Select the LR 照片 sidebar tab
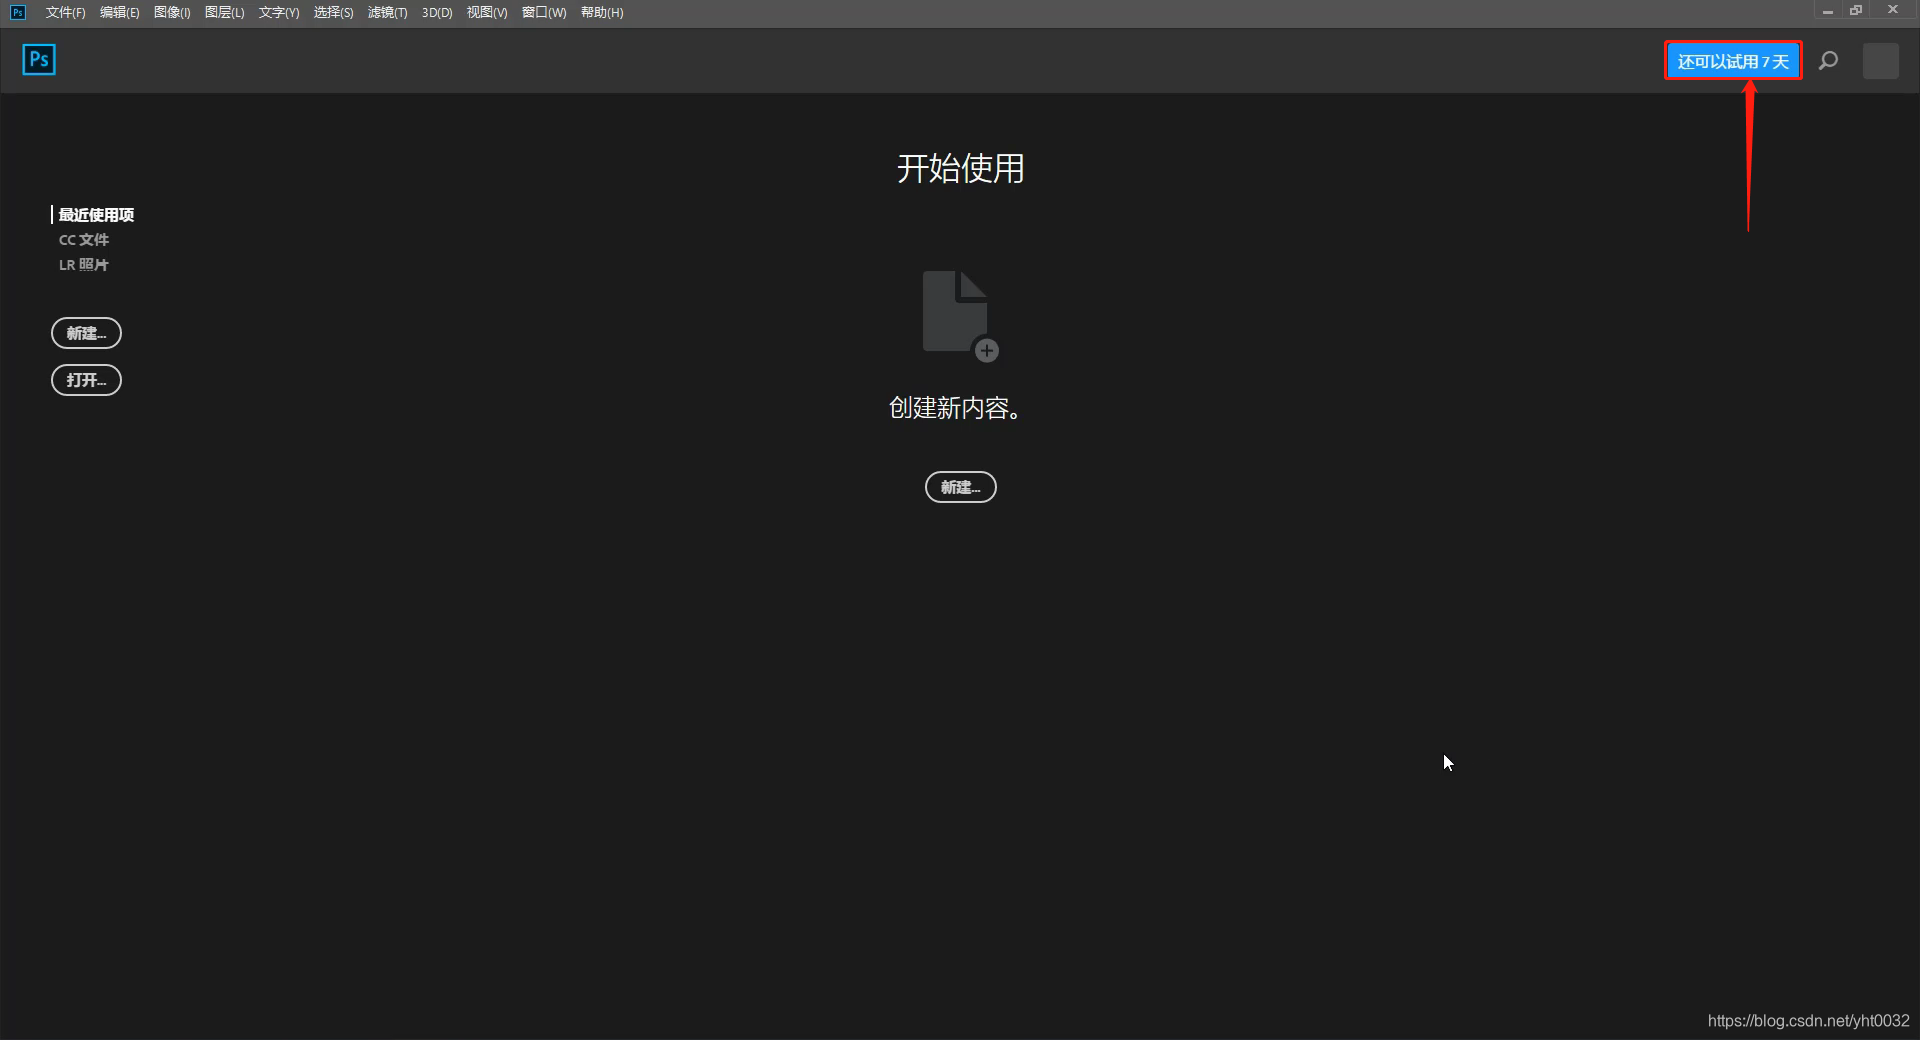Image resolution: width=1920 pixels, height=1040 pixels. pos(84,265)
